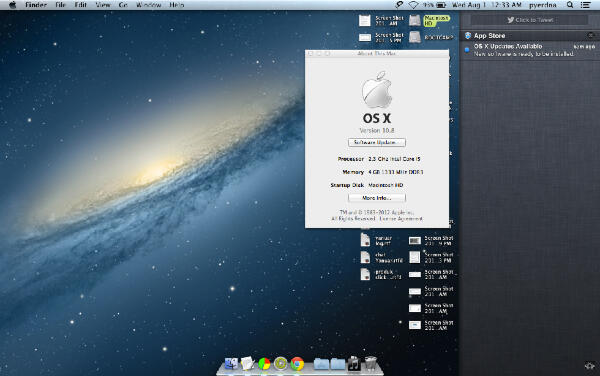Launch Google Chrome from the Dock
The width and height of the screenshot is (600, 376).
297,364
